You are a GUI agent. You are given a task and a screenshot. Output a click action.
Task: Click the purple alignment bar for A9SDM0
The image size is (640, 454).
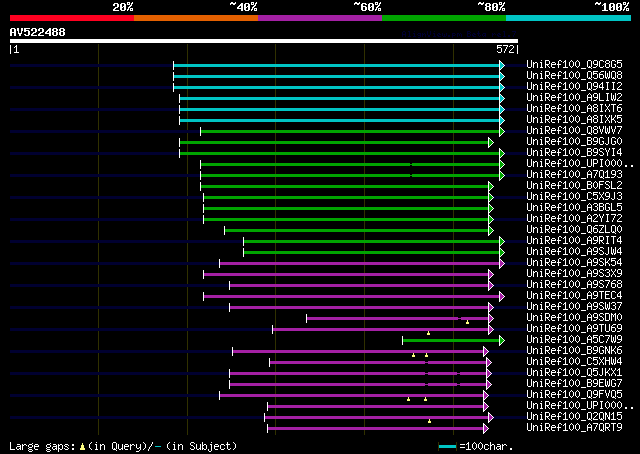click(x=398, y=318)
